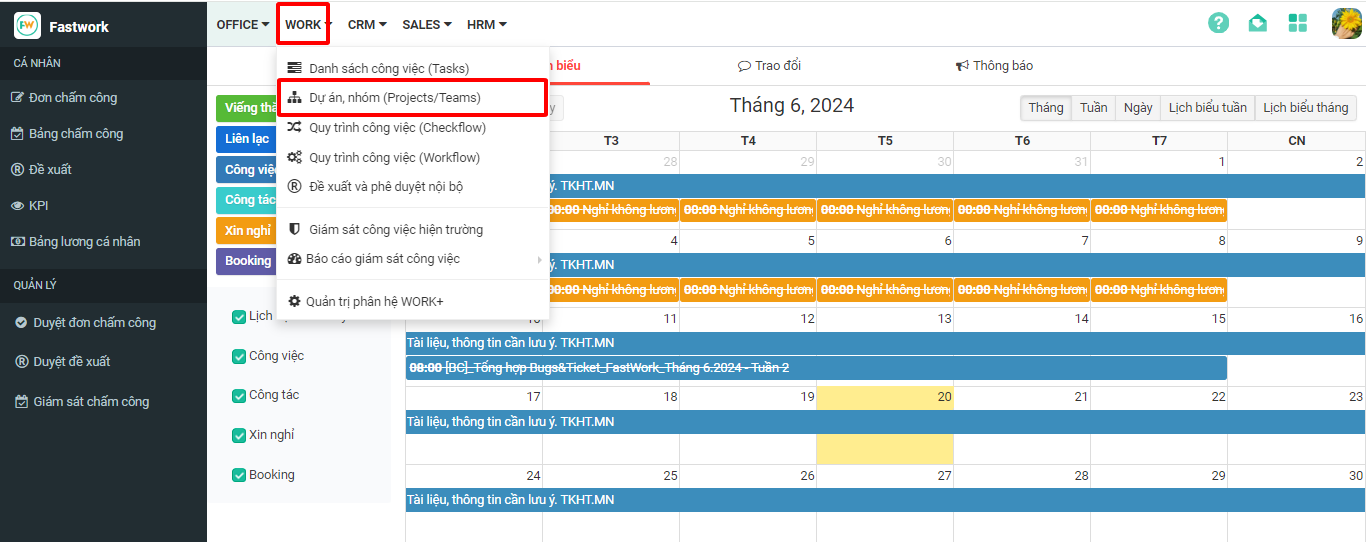Disable the Booking checkbox filter
The height and width of the screenshot is (542, 1366).
(x=239, y=476)
